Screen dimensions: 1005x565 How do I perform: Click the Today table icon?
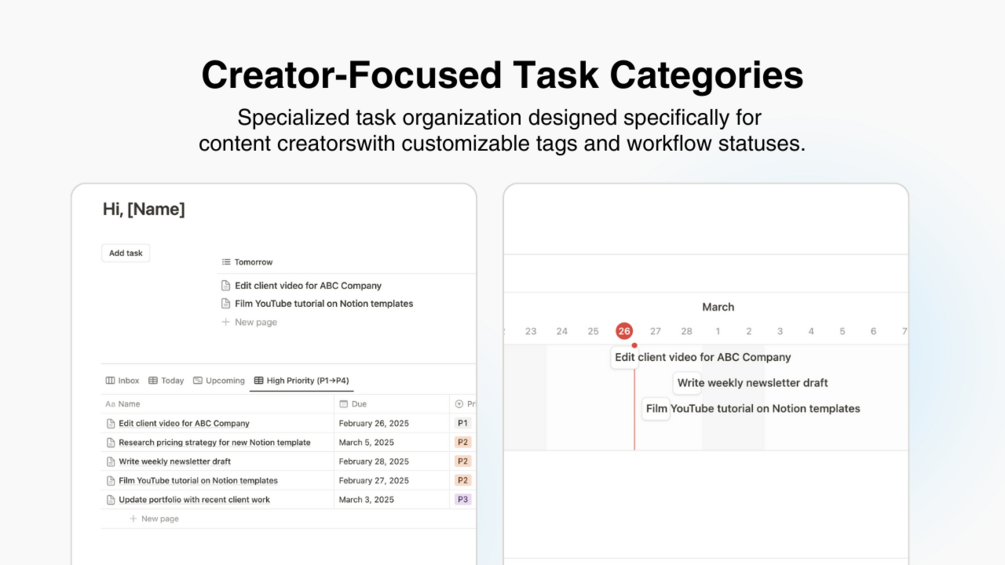click(x=153, y=381)
